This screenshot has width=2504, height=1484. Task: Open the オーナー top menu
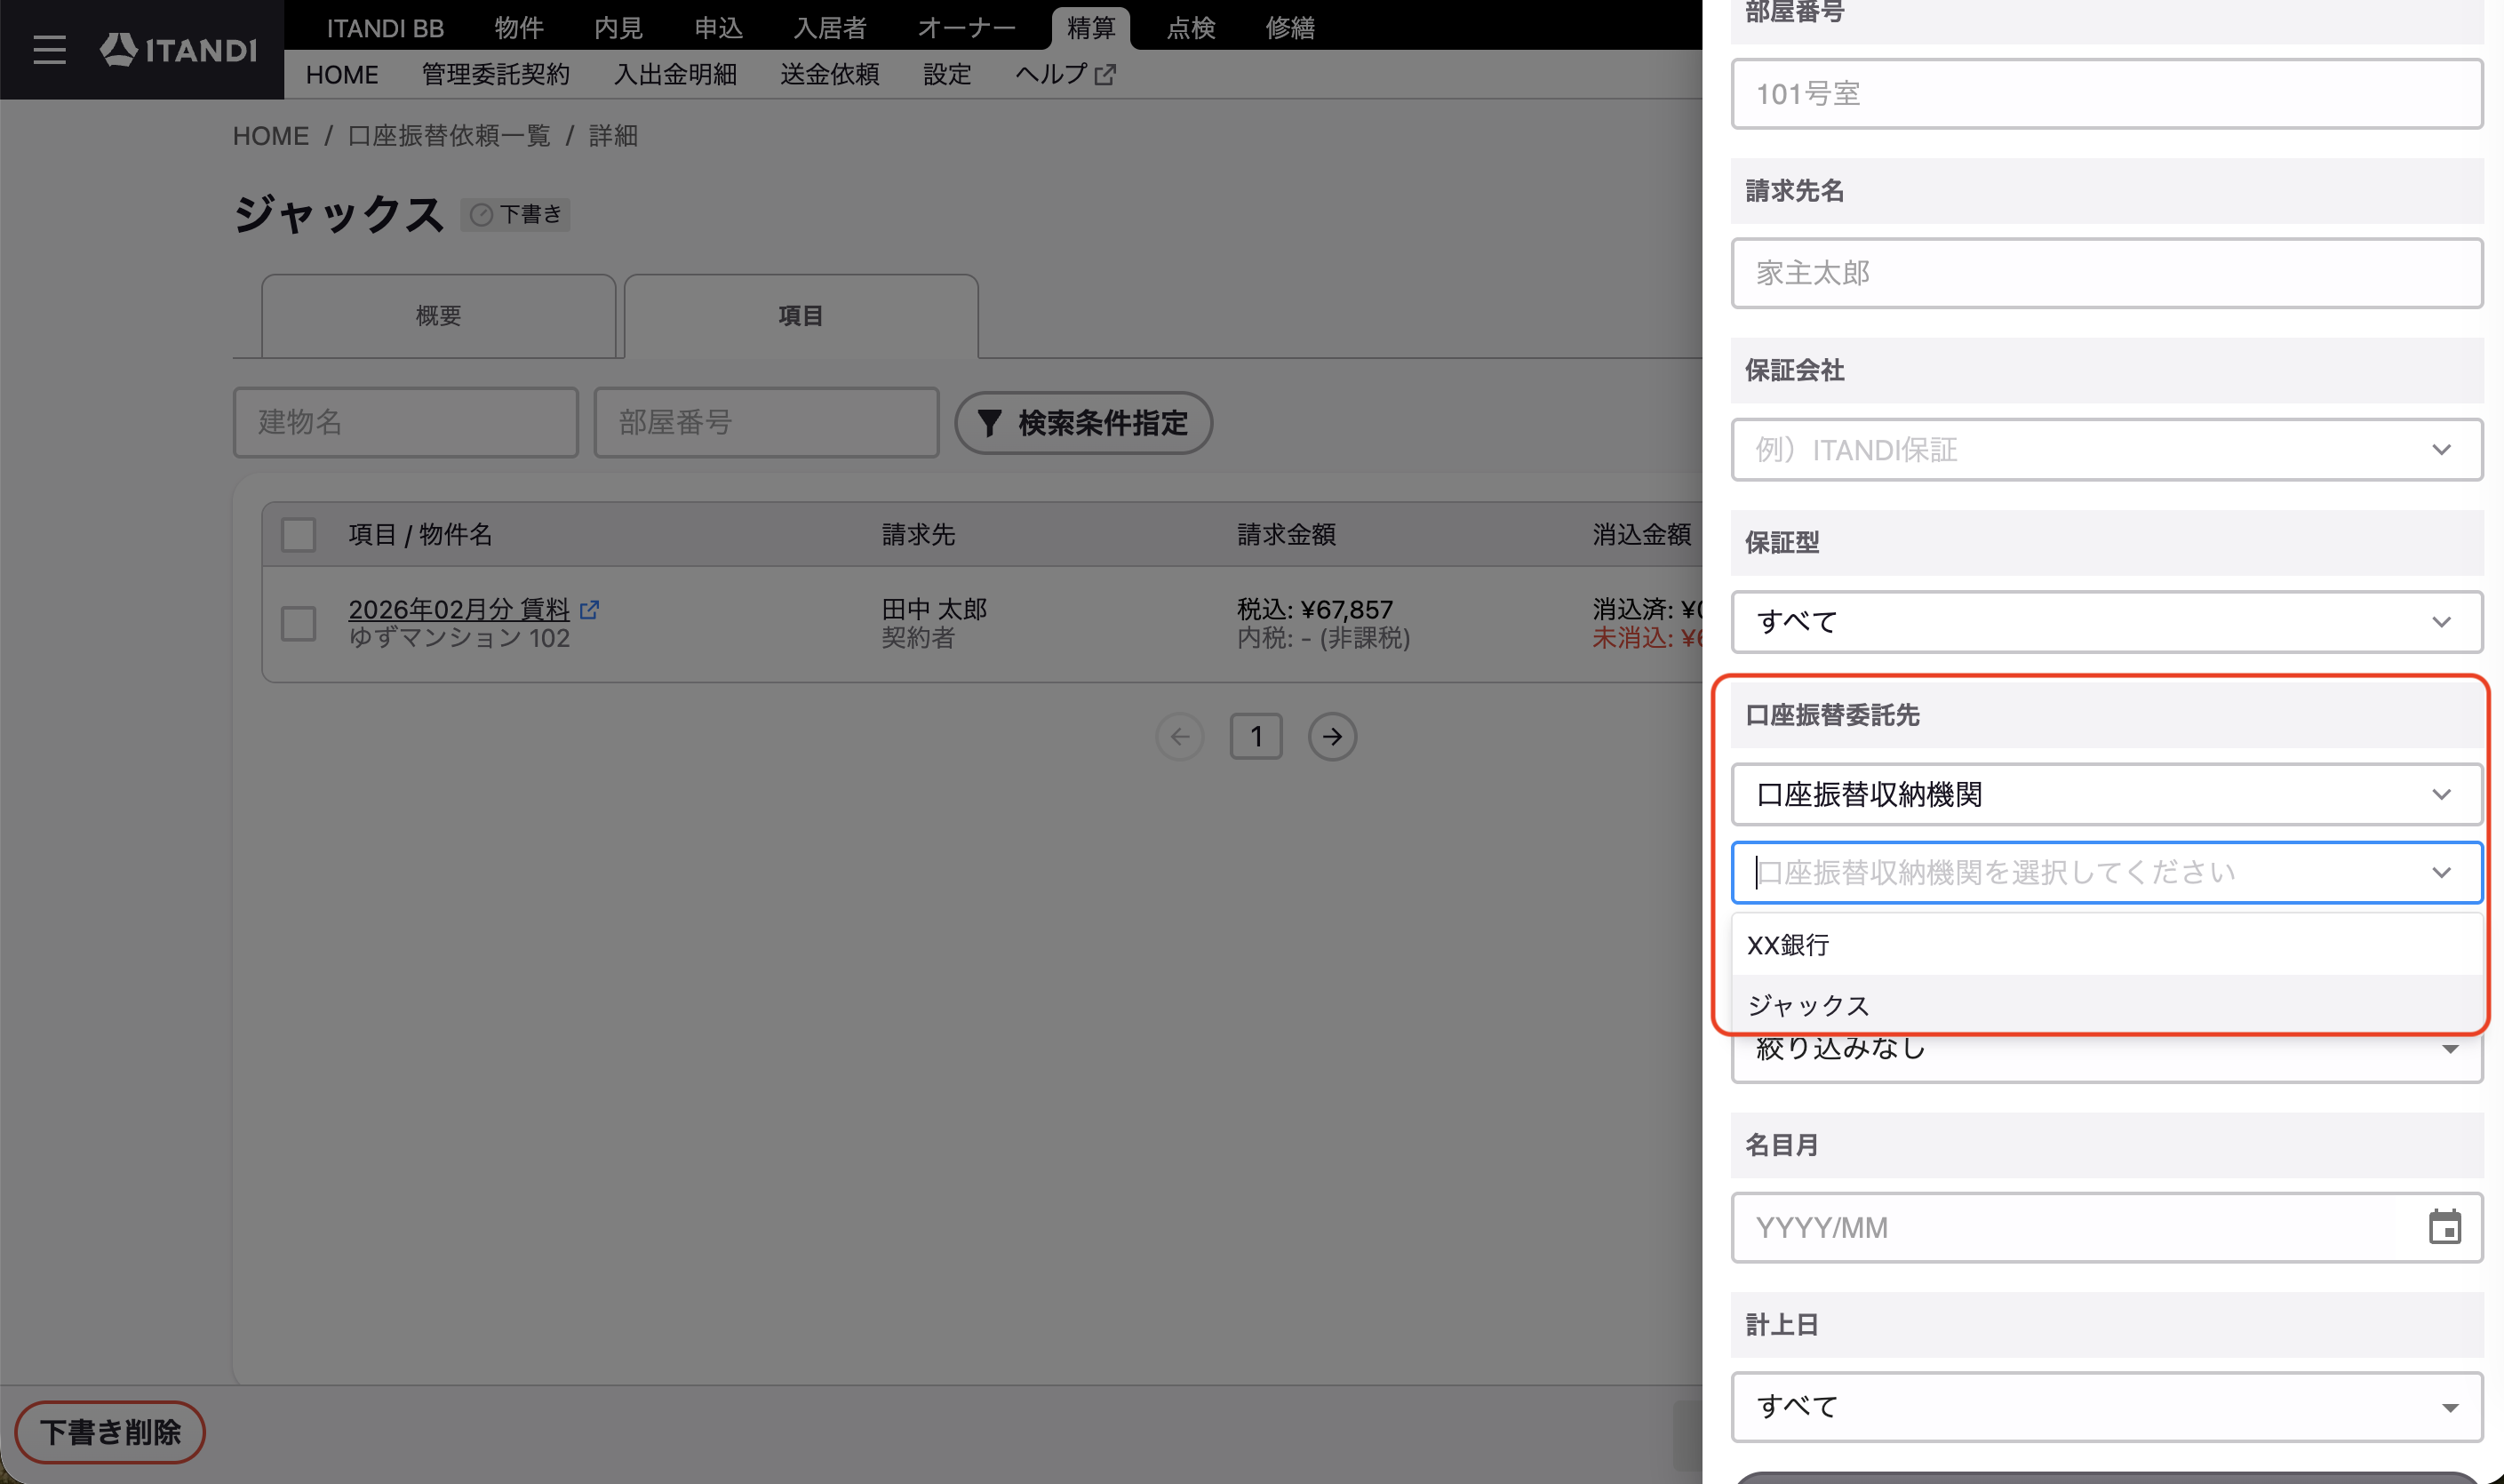pyautogui.click(x=966, y=28)
